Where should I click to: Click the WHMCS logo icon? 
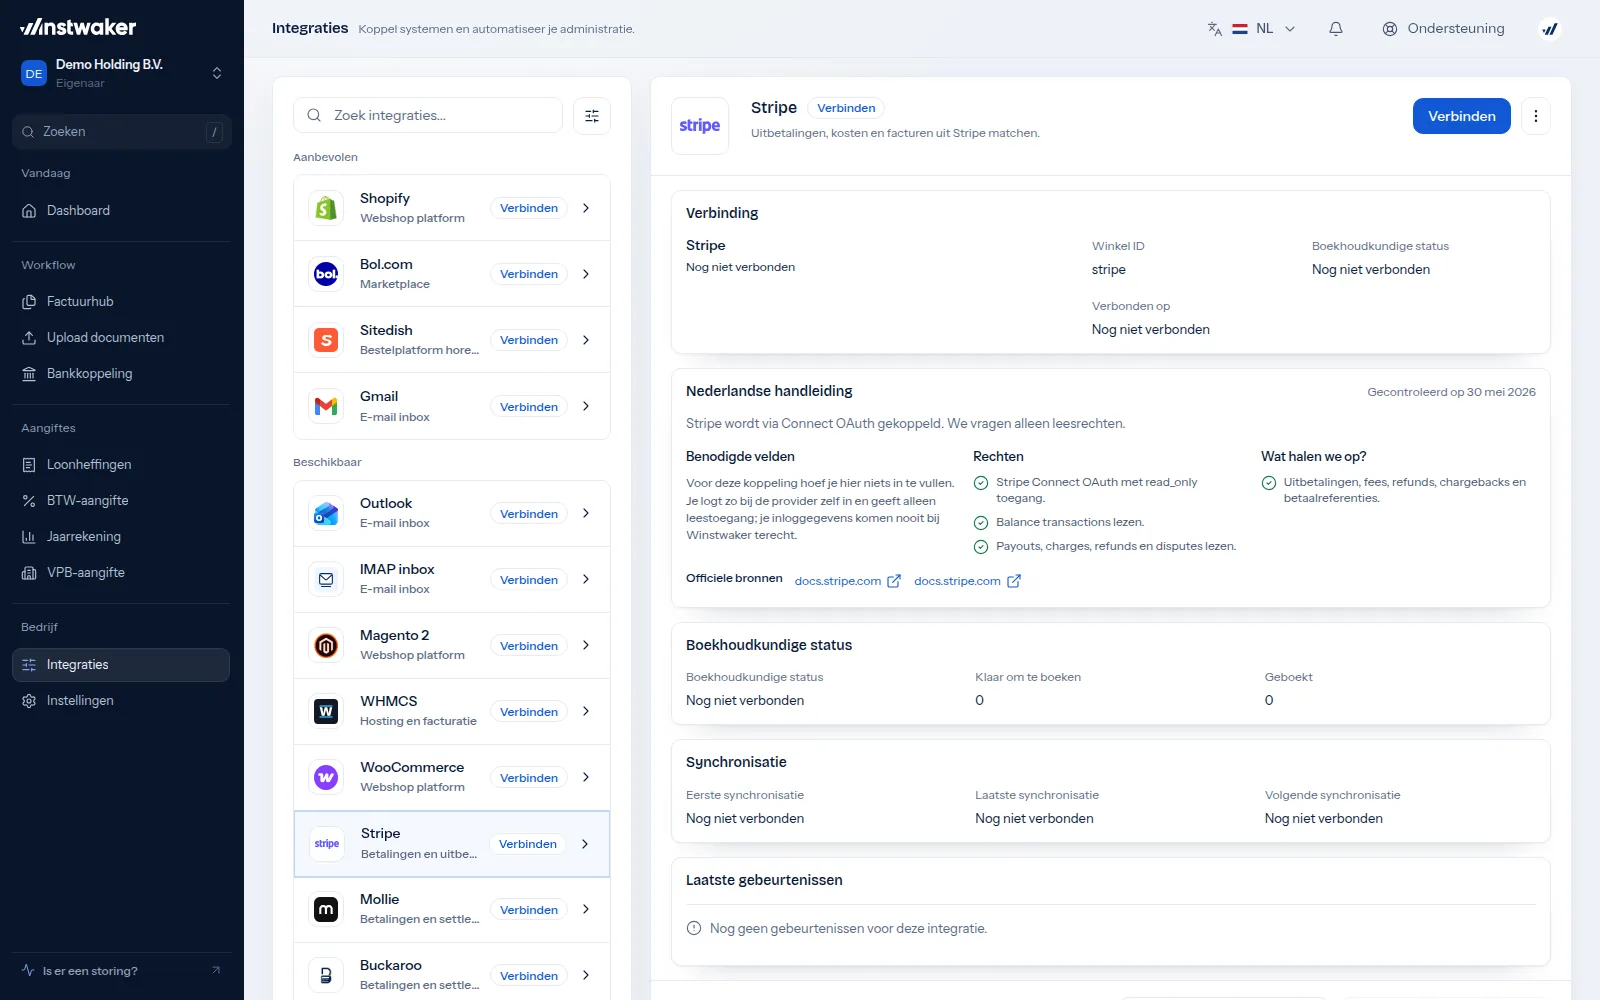pyautogui.click(x=326, y=712)
